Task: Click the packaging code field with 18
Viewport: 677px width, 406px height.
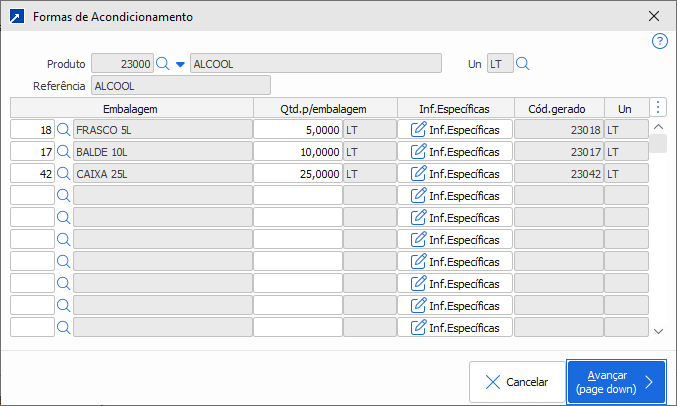Action: 32,129
